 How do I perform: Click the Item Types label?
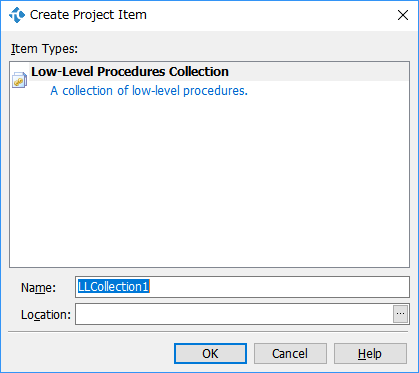click(44, 49)
